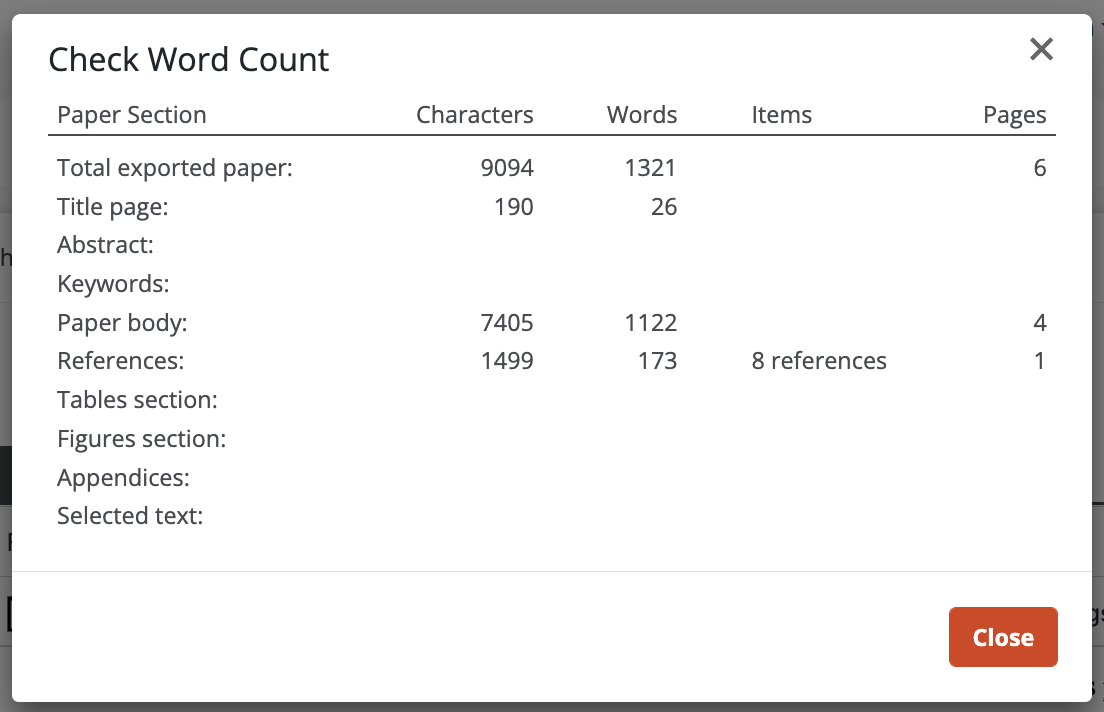Select the Figures section row label
The image size is (1104, 712).
[x=141, y=439]
